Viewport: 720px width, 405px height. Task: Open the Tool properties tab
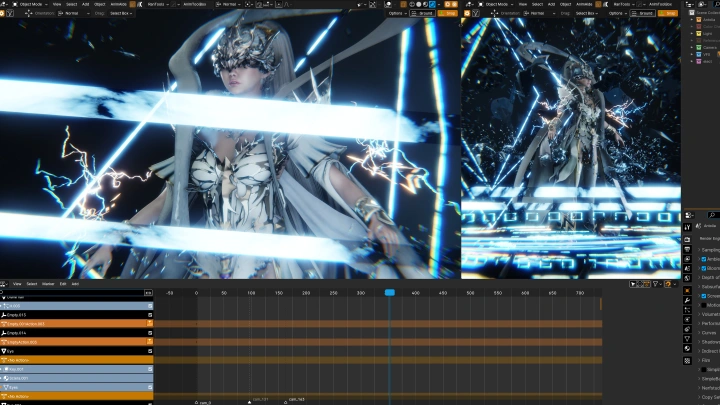[687, 227]
